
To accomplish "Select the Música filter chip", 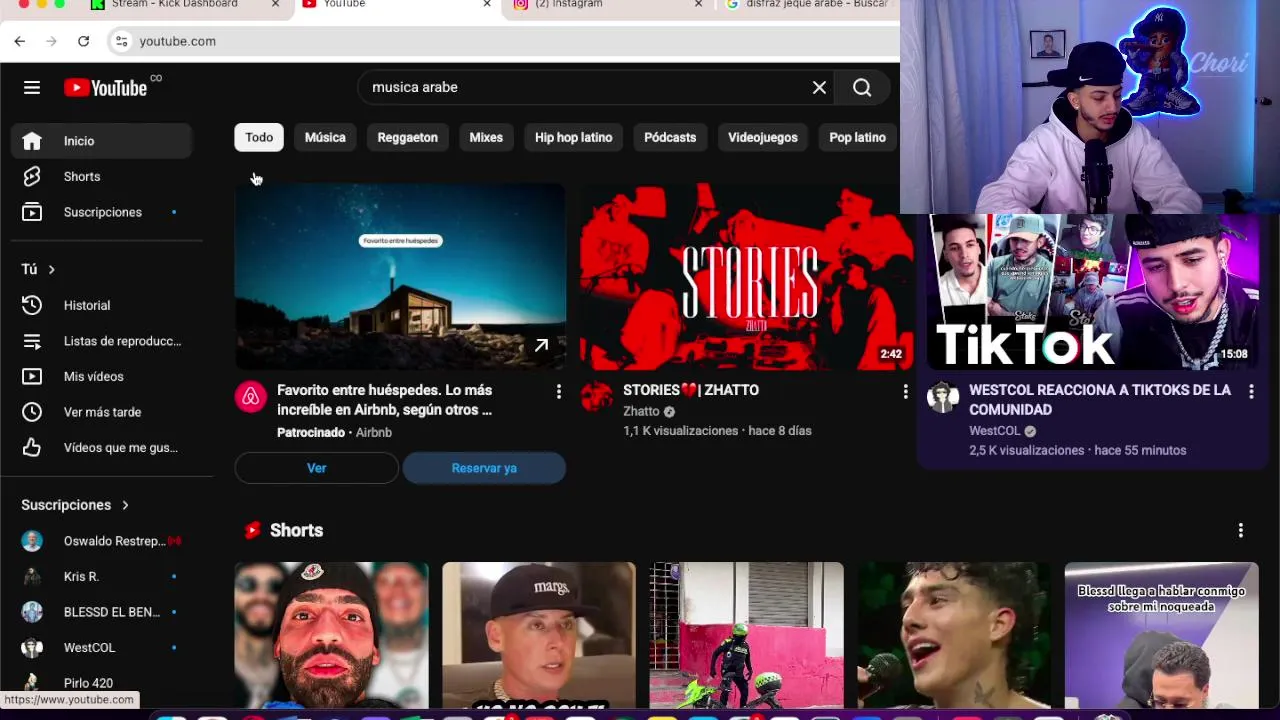I will [x=325, y=137].
